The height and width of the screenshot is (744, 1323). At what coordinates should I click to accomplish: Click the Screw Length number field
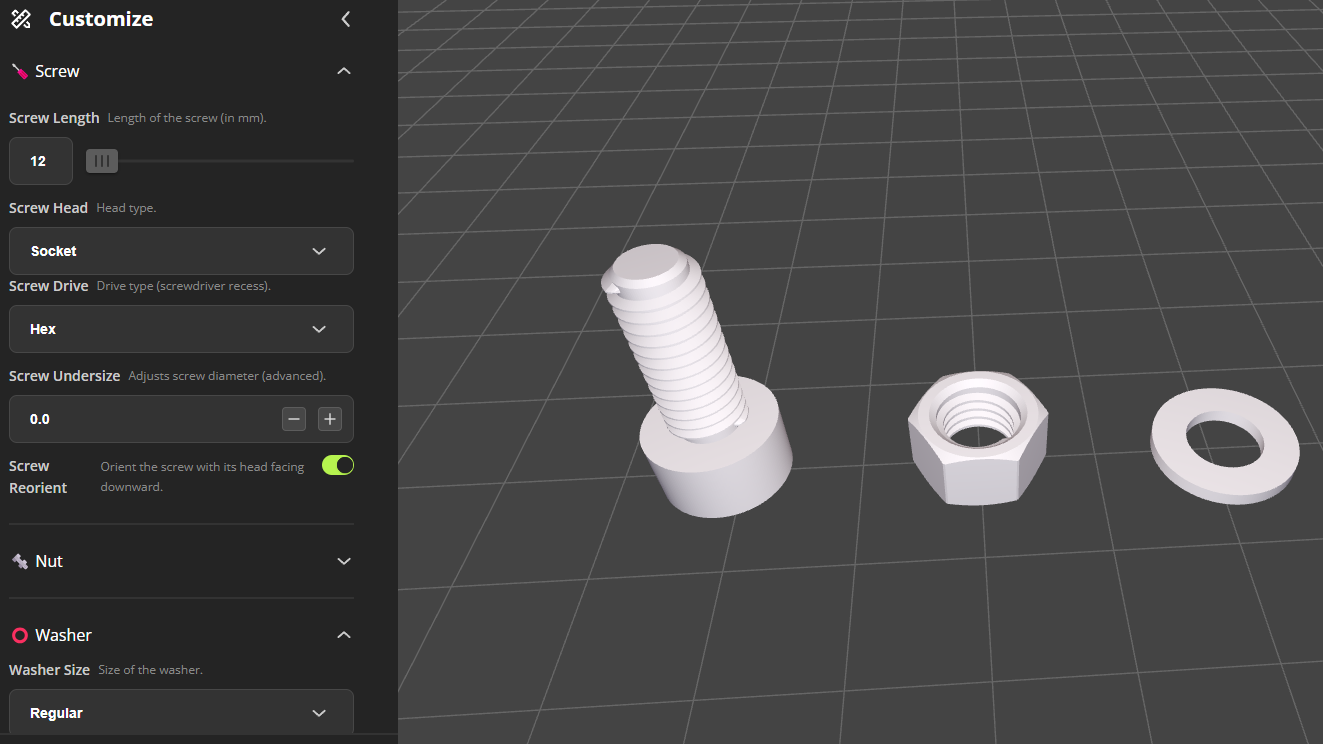click(40, 161)
